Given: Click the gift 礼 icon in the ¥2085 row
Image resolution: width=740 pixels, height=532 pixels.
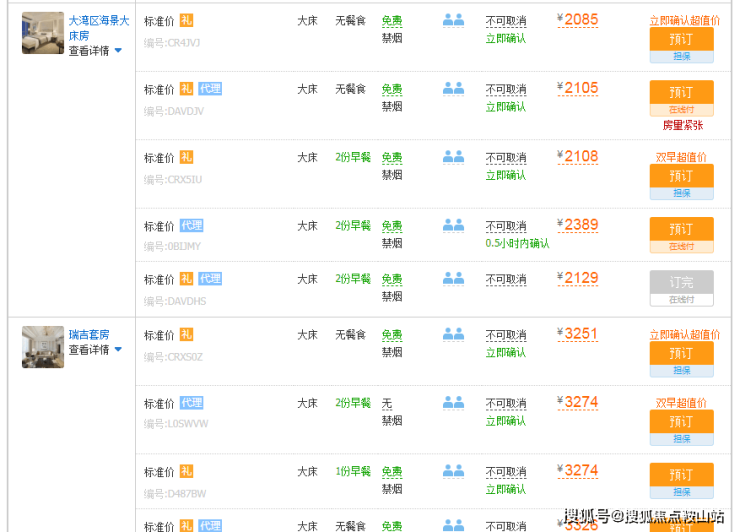Looking at the screenshot, I should (x=187, y=20).
